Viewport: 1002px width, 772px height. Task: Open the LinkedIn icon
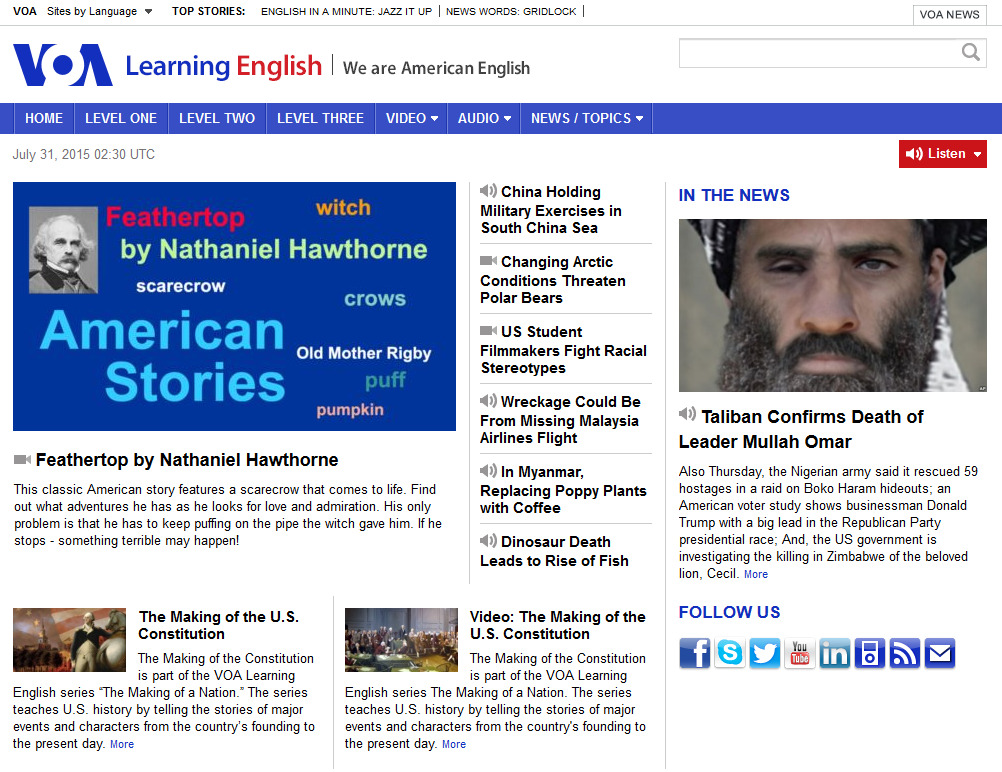click(835, 653)
